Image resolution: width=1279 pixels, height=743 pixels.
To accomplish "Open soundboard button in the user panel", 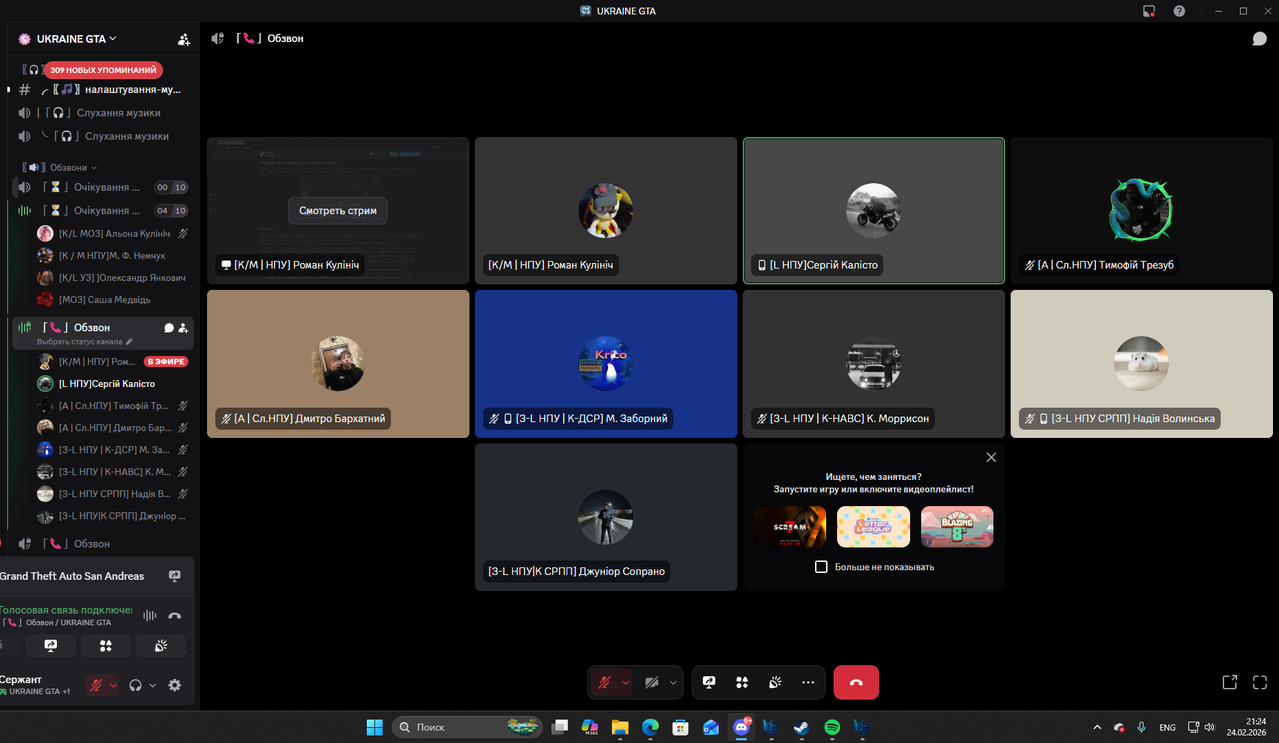I will point(161,646).
